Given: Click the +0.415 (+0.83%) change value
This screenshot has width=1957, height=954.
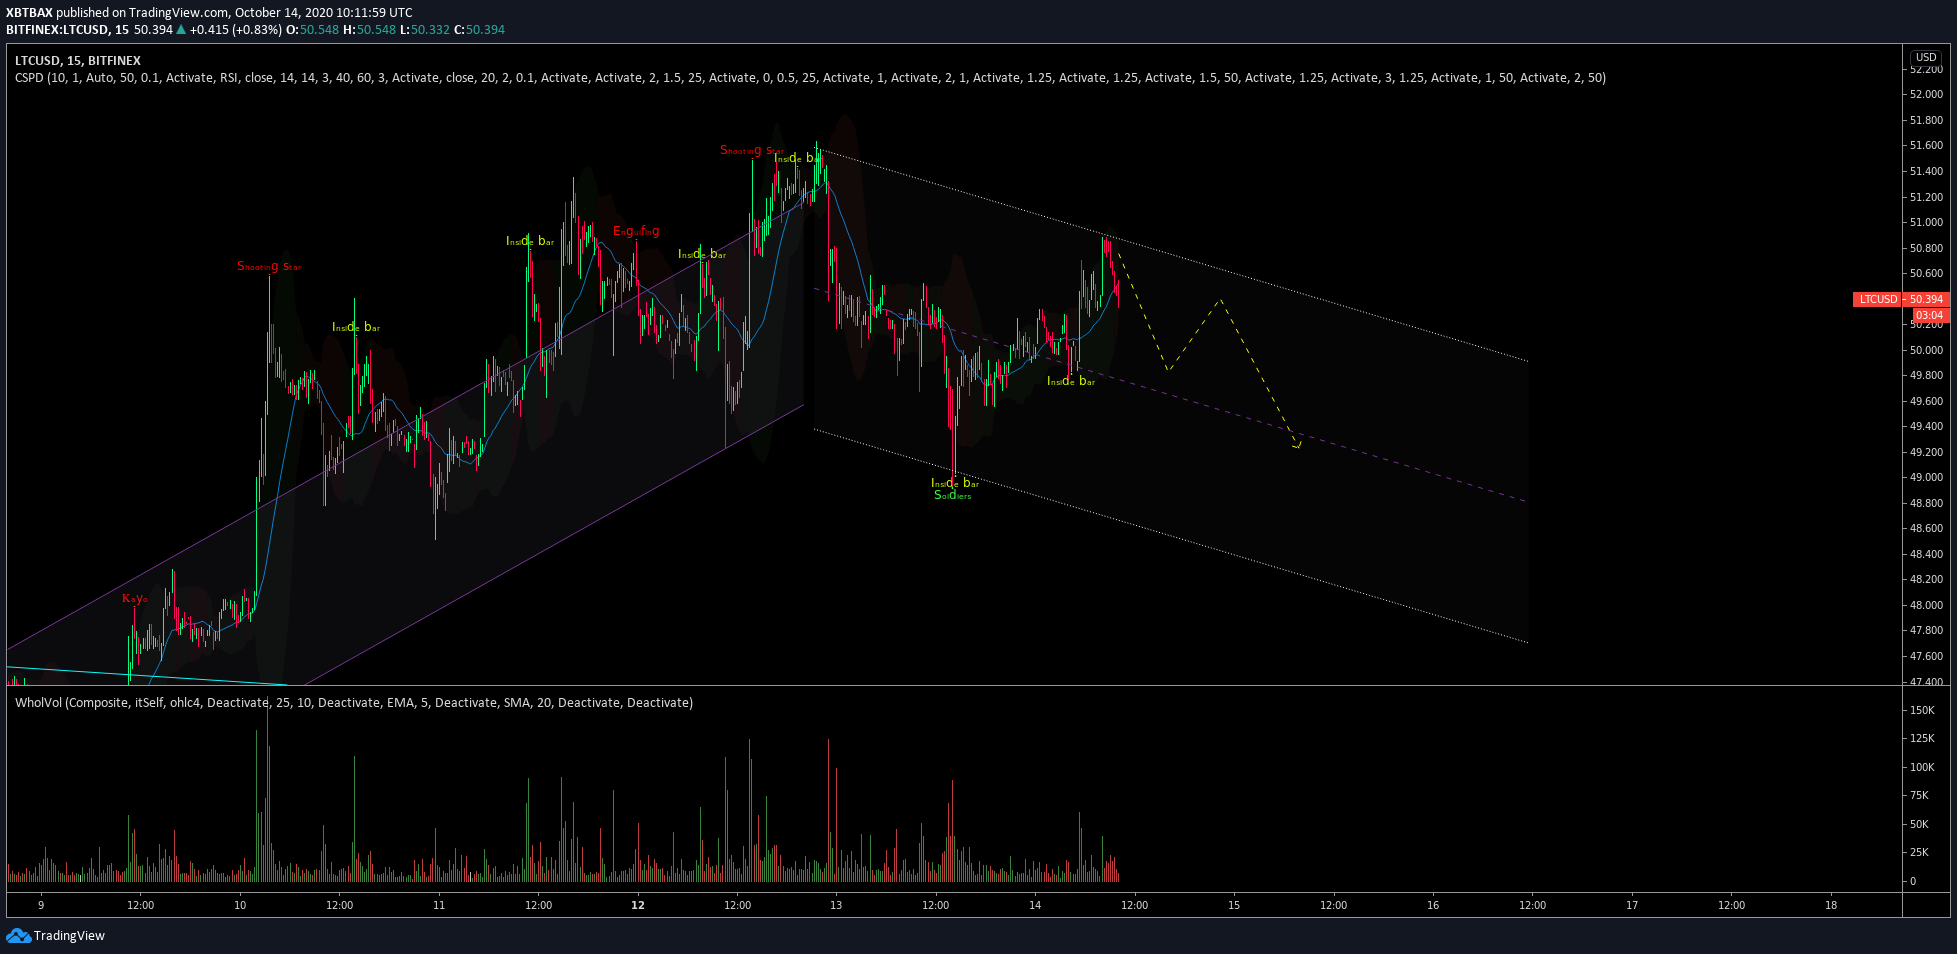Looking at the screenshot, I should click(x=236, y=29).
